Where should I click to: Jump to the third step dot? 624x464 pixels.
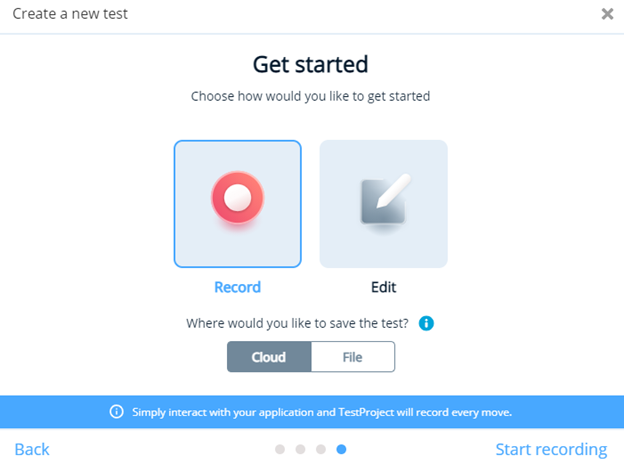pyautogui.click(x=321, y=450)
